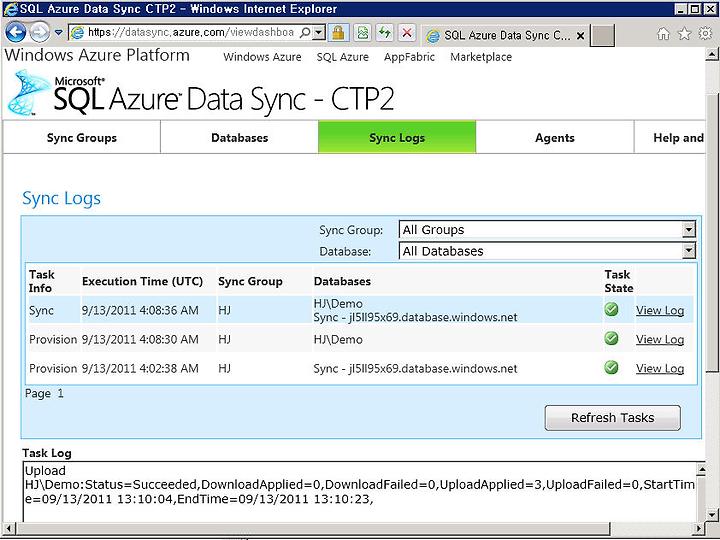The image size is (720, 540).
Task: Click the red X stop loading icon
Action: pyautogui.click(x=407, y=33)
